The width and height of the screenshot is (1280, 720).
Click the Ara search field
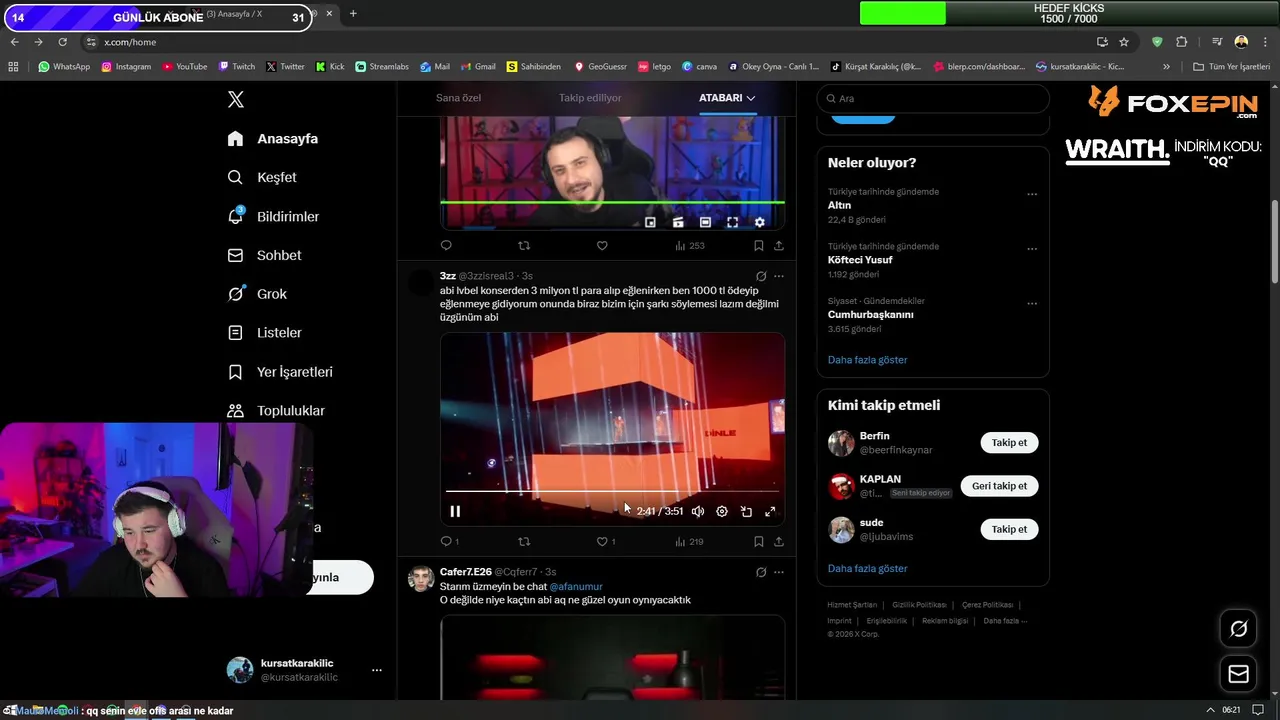pos(933,99)
